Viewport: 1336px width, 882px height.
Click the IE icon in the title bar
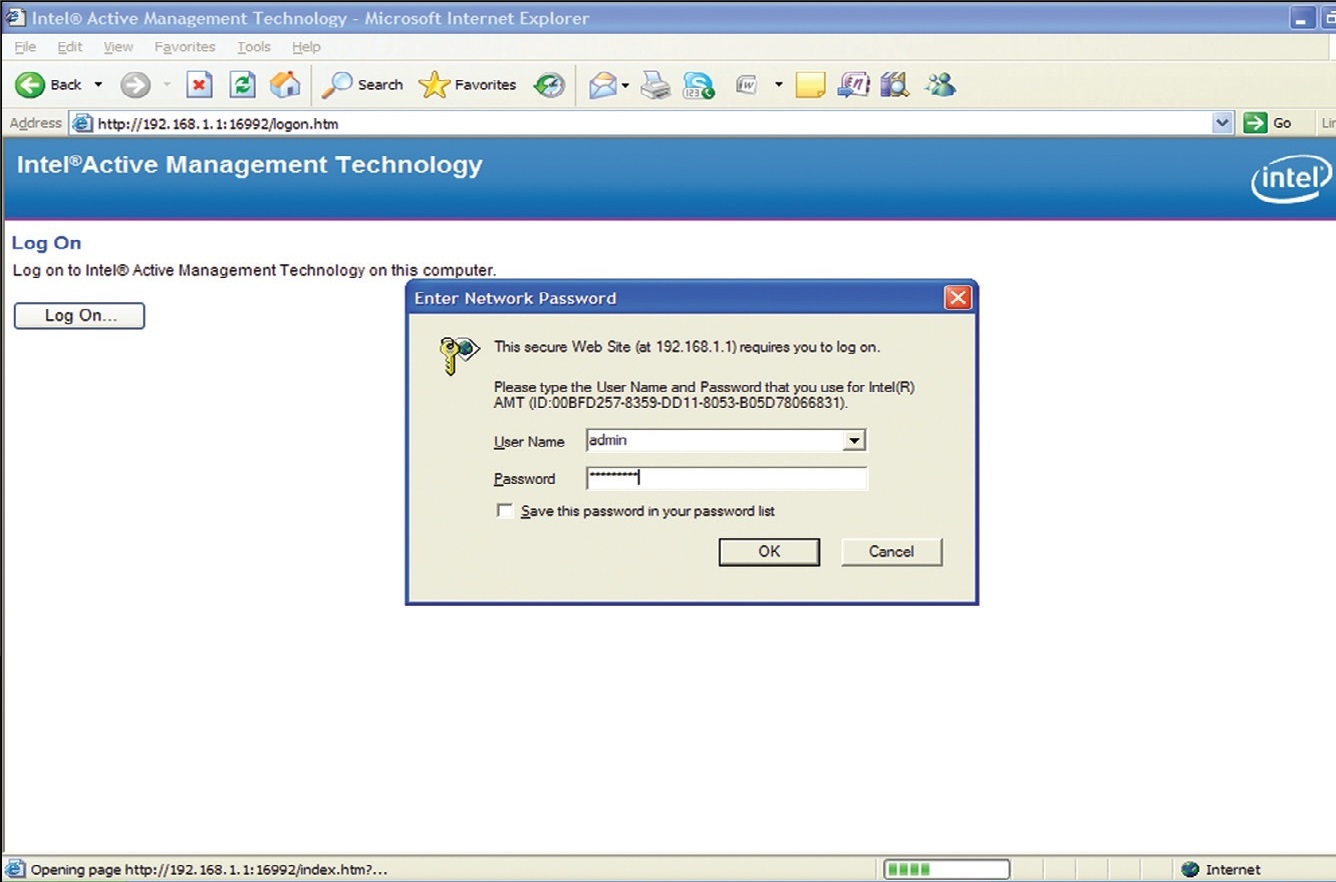(x=15, y=17)
